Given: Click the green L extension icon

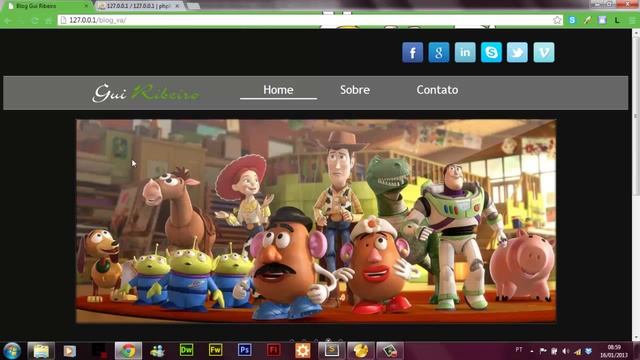Looking at the screenshot, I should pyautogui.click(x=617, y=20).
